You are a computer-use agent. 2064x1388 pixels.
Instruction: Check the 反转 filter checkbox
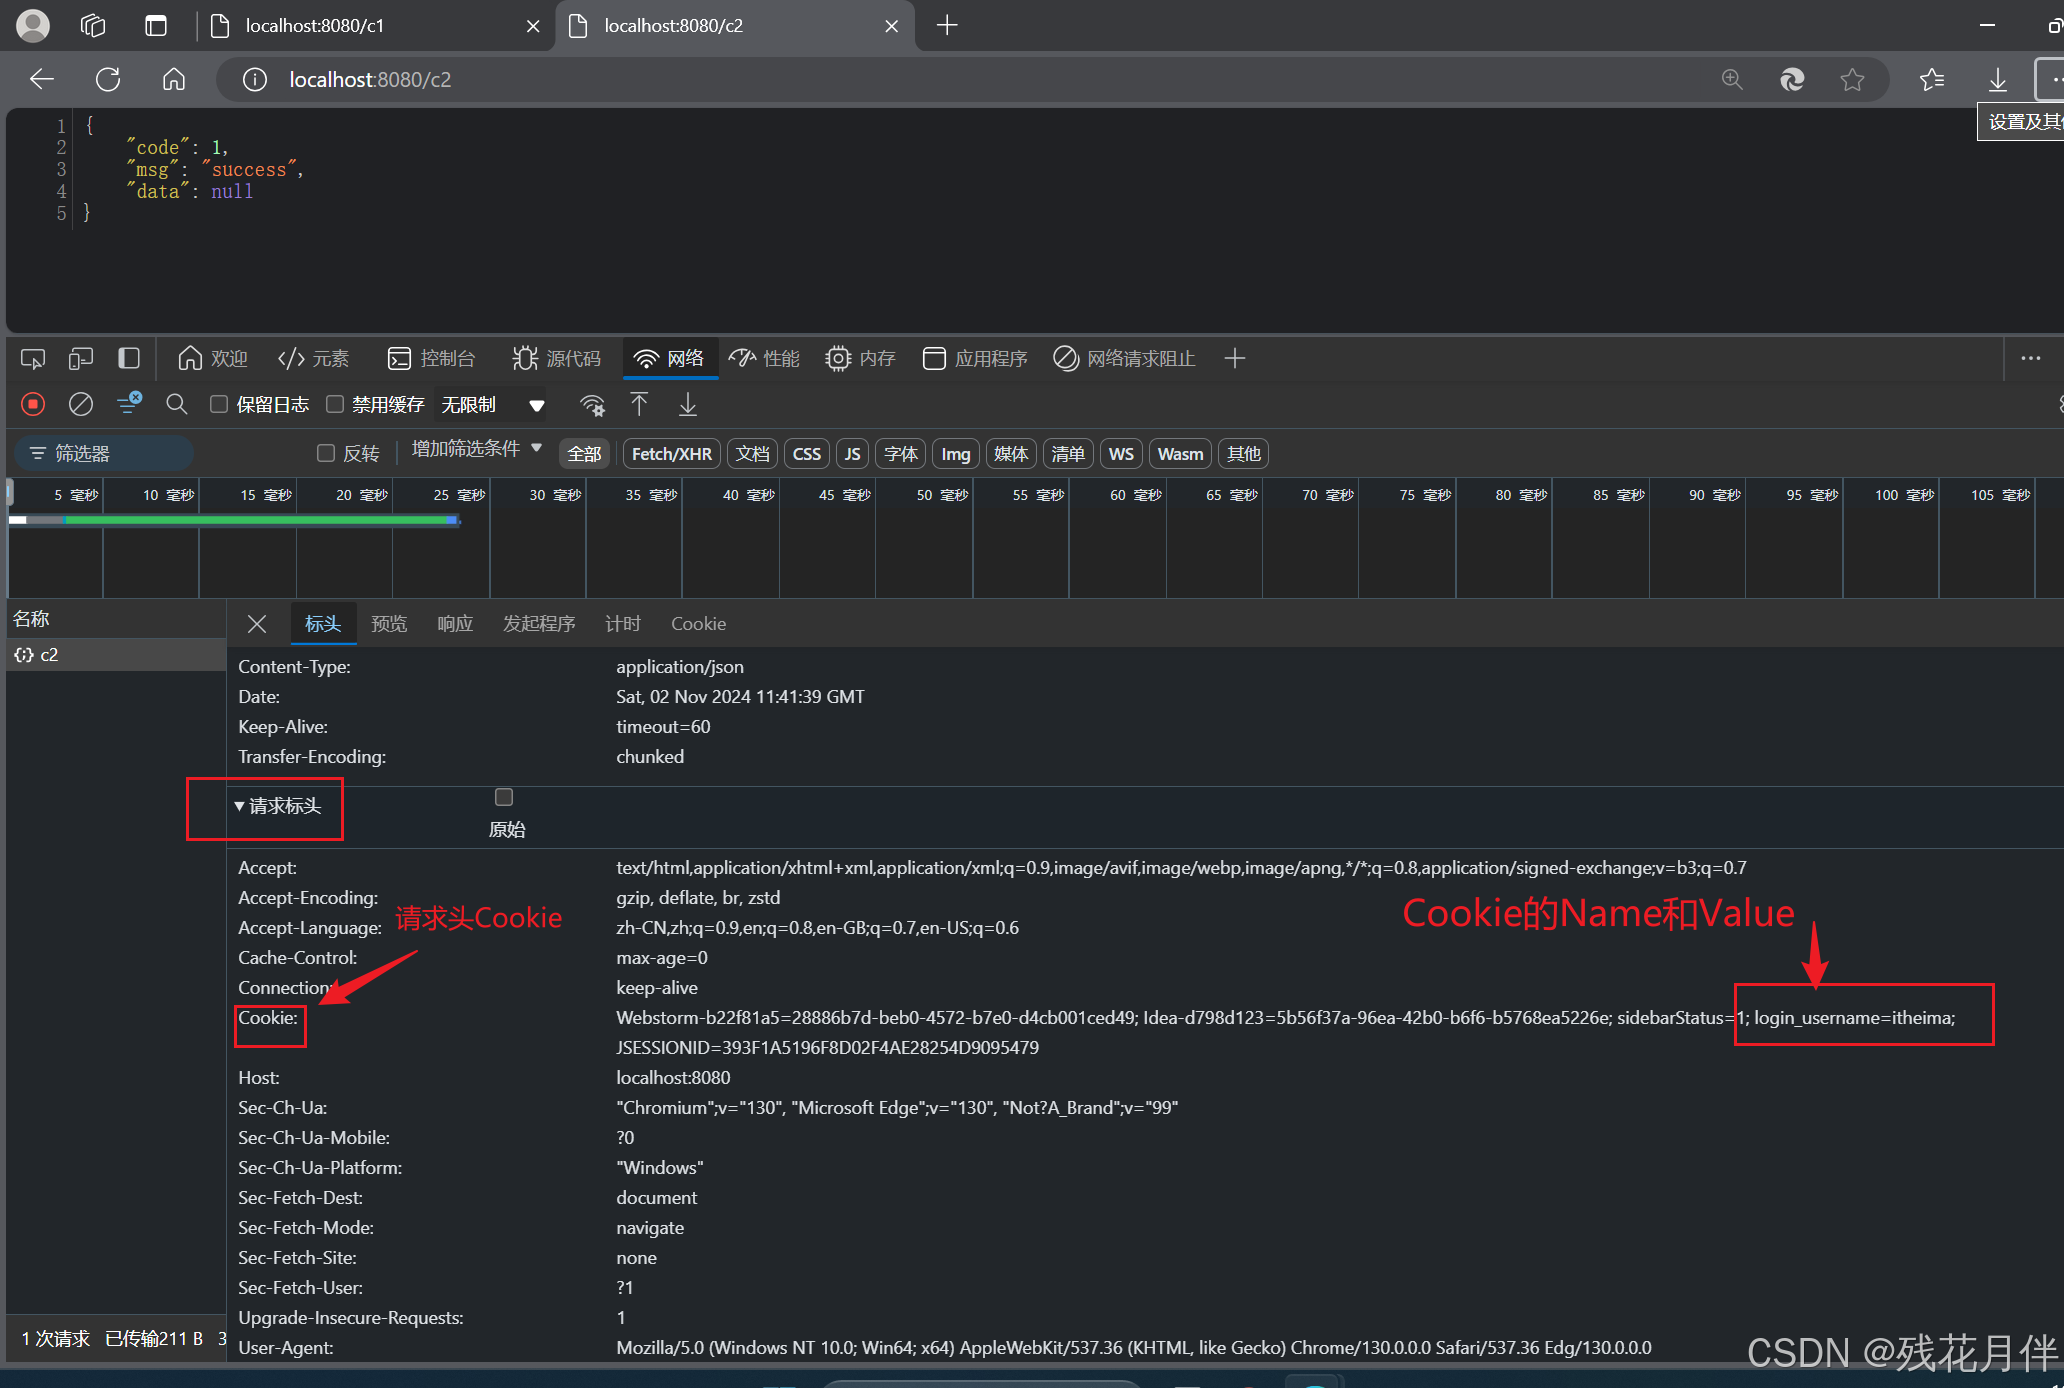[x=325, y=453]
